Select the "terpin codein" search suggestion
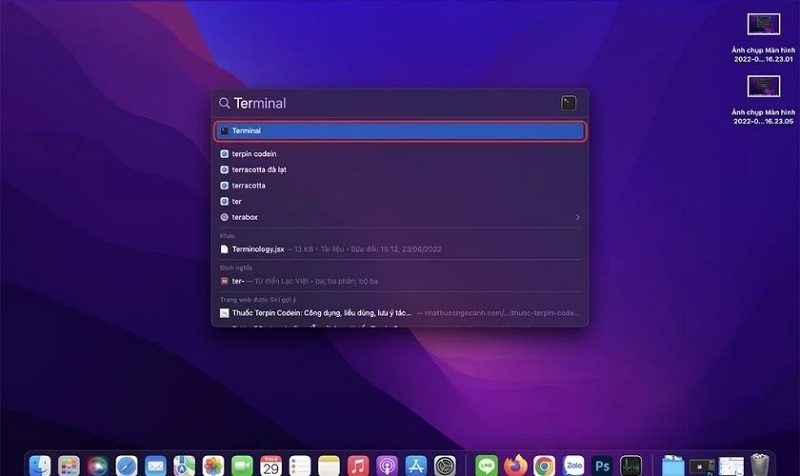The height and width of the screenshot is (476, 800). pyautogui.click(x=254, y=154)
